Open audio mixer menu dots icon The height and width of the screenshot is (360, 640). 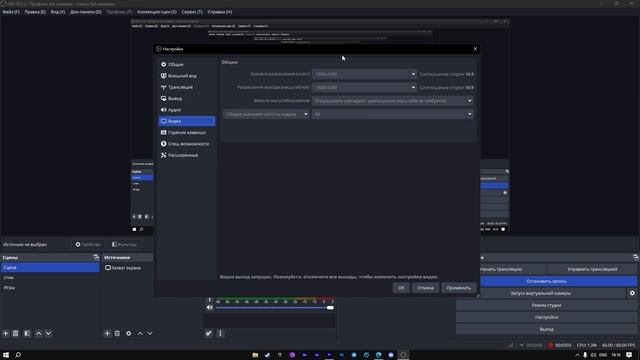220,333
